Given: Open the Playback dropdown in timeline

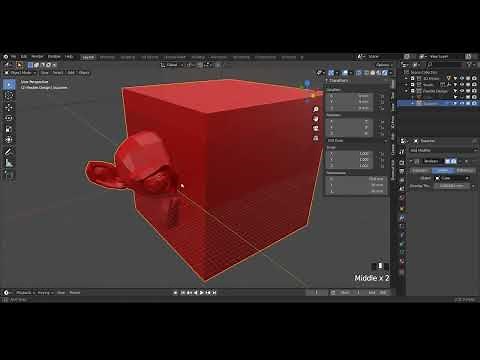Looking at the screenshot, I should coord(25,293).
